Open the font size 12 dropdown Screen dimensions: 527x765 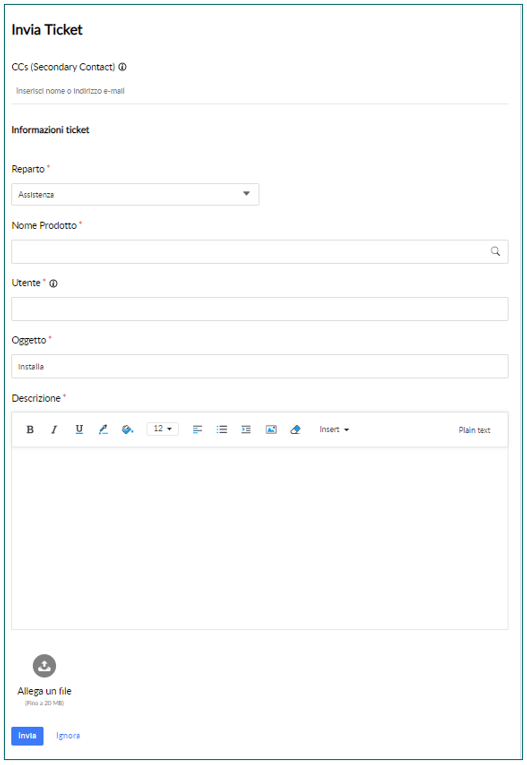(x=162, y=429)
